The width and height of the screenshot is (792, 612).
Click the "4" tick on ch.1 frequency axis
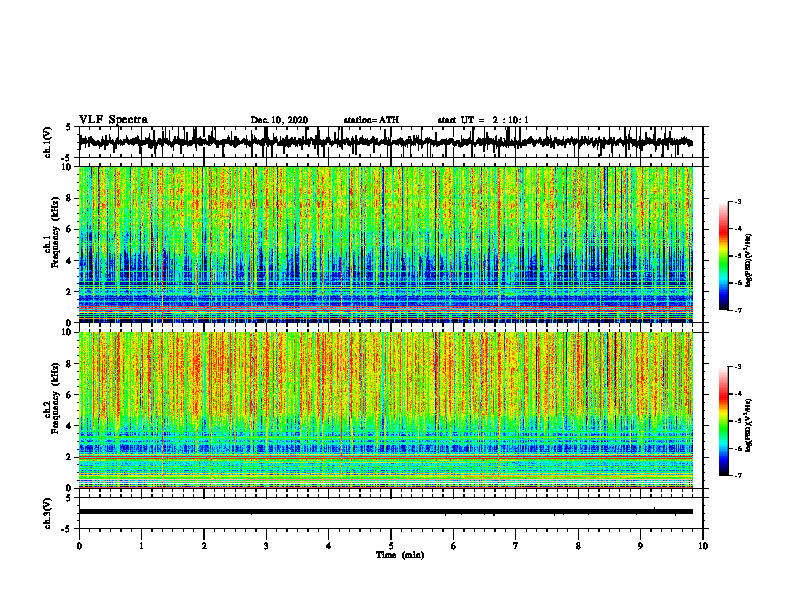point(70,261)
